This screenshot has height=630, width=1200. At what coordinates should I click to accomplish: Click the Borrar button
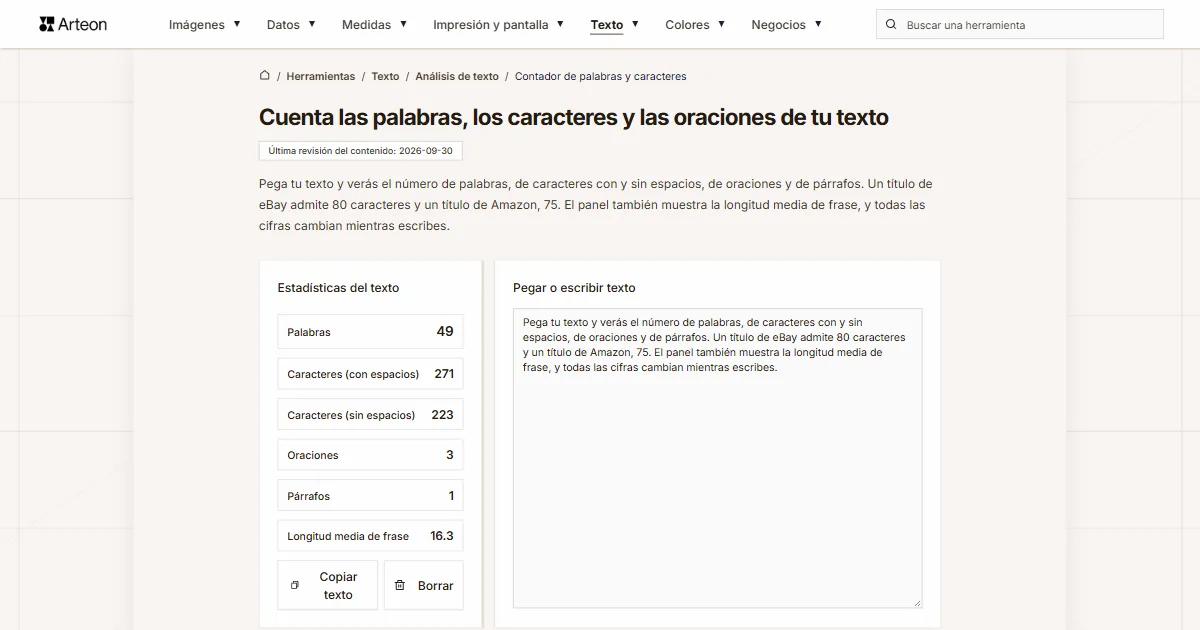[x=424, y=585]
